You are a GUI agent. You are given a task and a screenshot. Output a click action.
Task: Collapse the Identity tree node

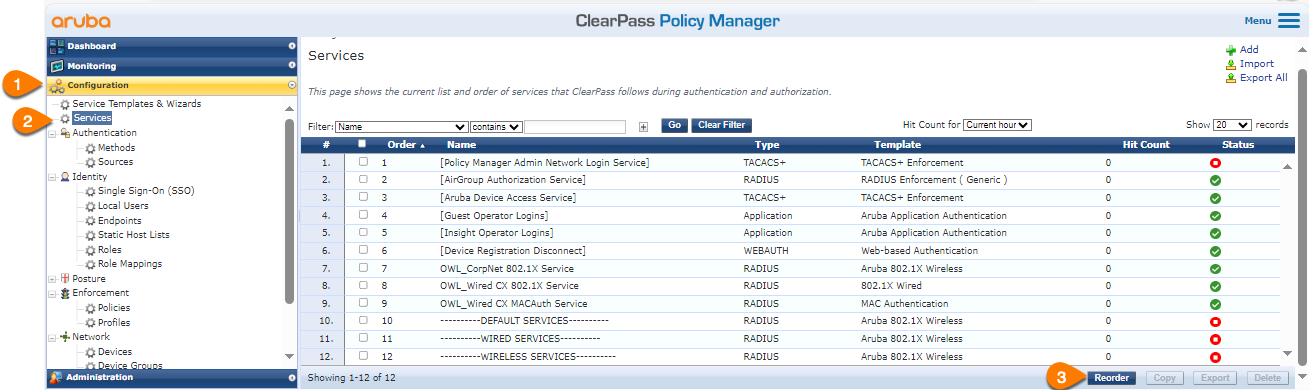(x=52, y=177)
